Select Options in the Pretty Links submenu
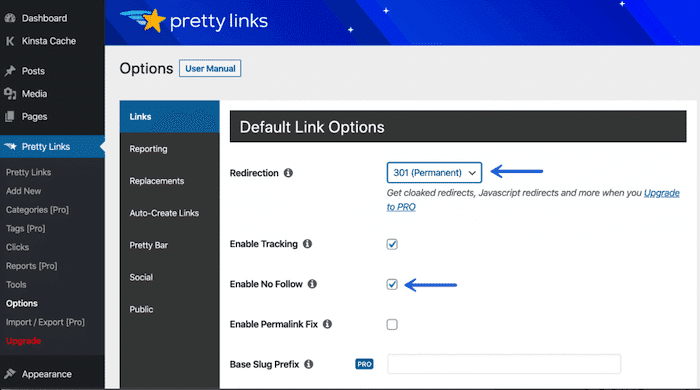The width and height of the screenshot is (700, 390). 22,303
